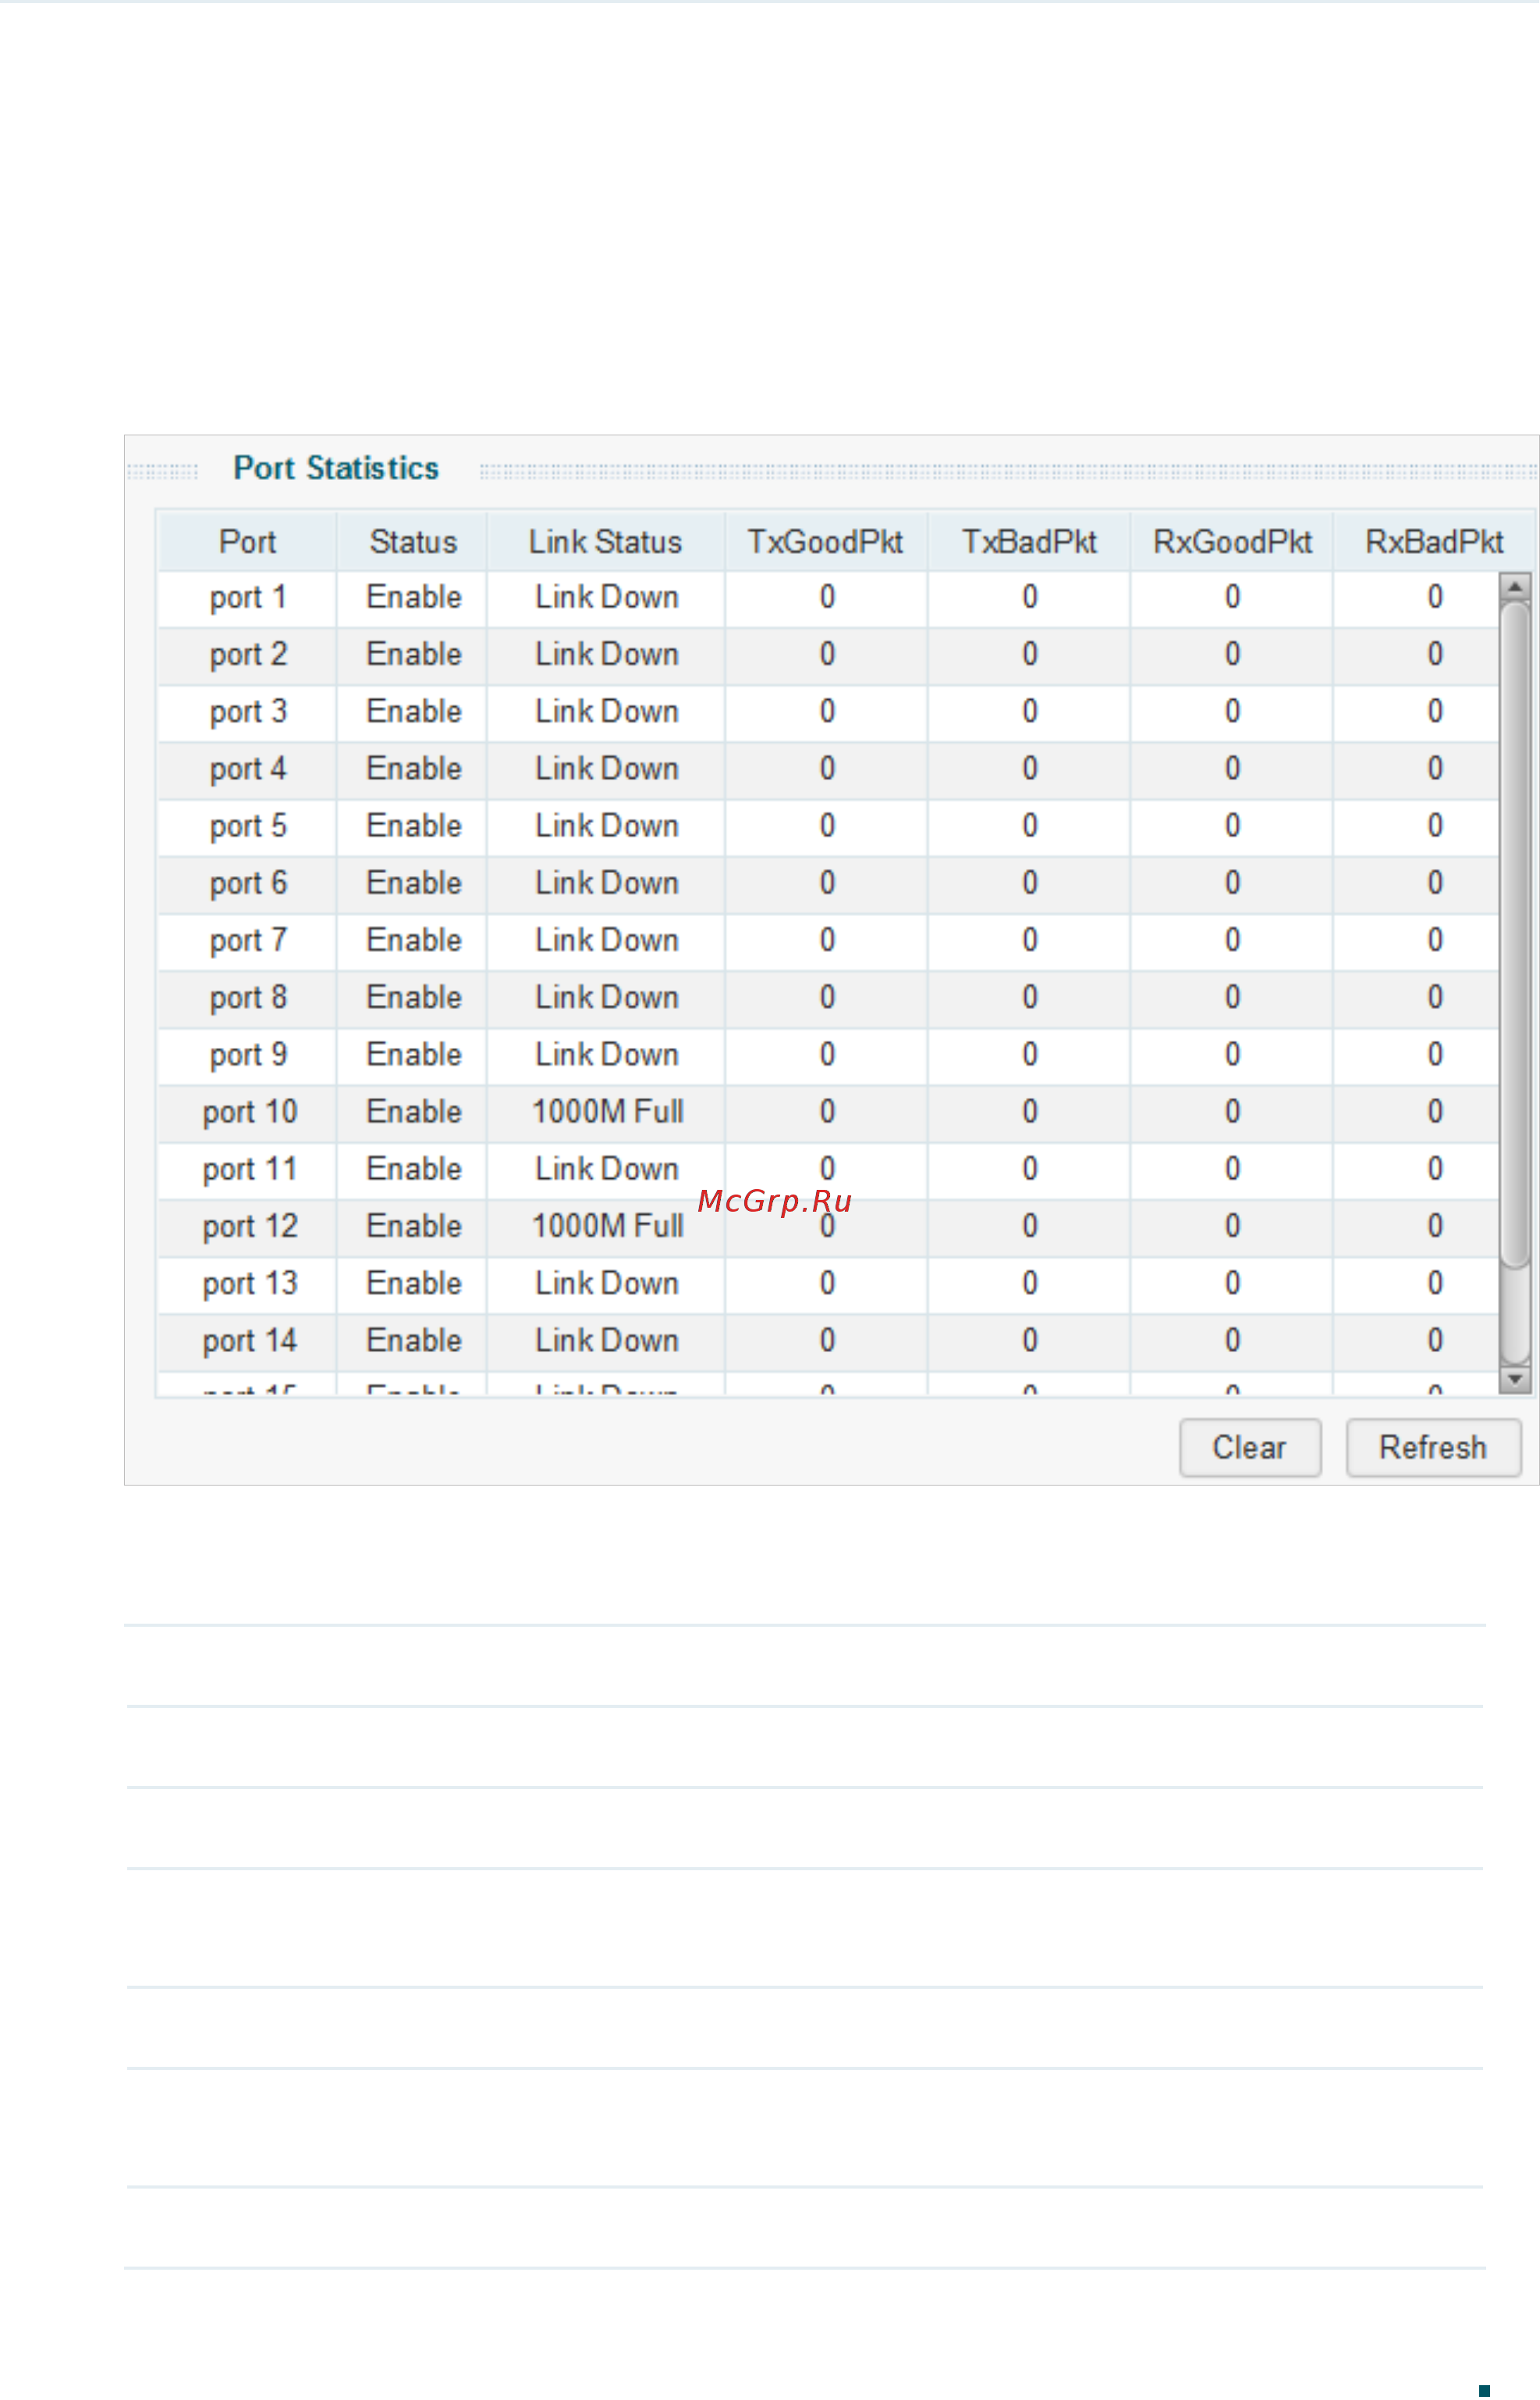Click TxBadPkt value for port 4
Viewport: 1540px width, 2400px height.
click(x=1030, y=769)
